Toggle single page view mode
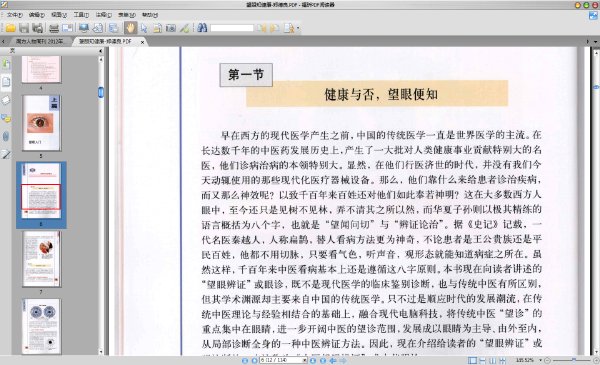 (x=473, y=360)
